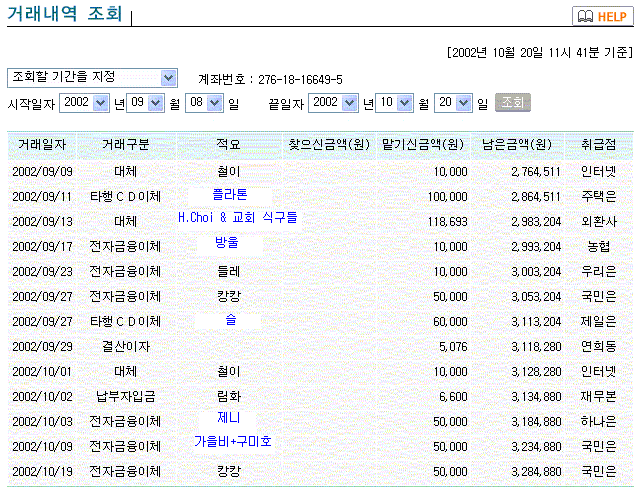This screenshot has height=493, width=643.
Task: Open the end year 2002 dropdown
Action: (334, 103)
